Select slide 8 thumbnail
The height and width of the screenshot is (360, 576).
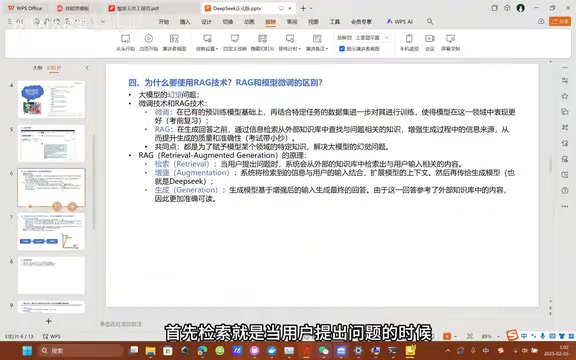(51, 275)
